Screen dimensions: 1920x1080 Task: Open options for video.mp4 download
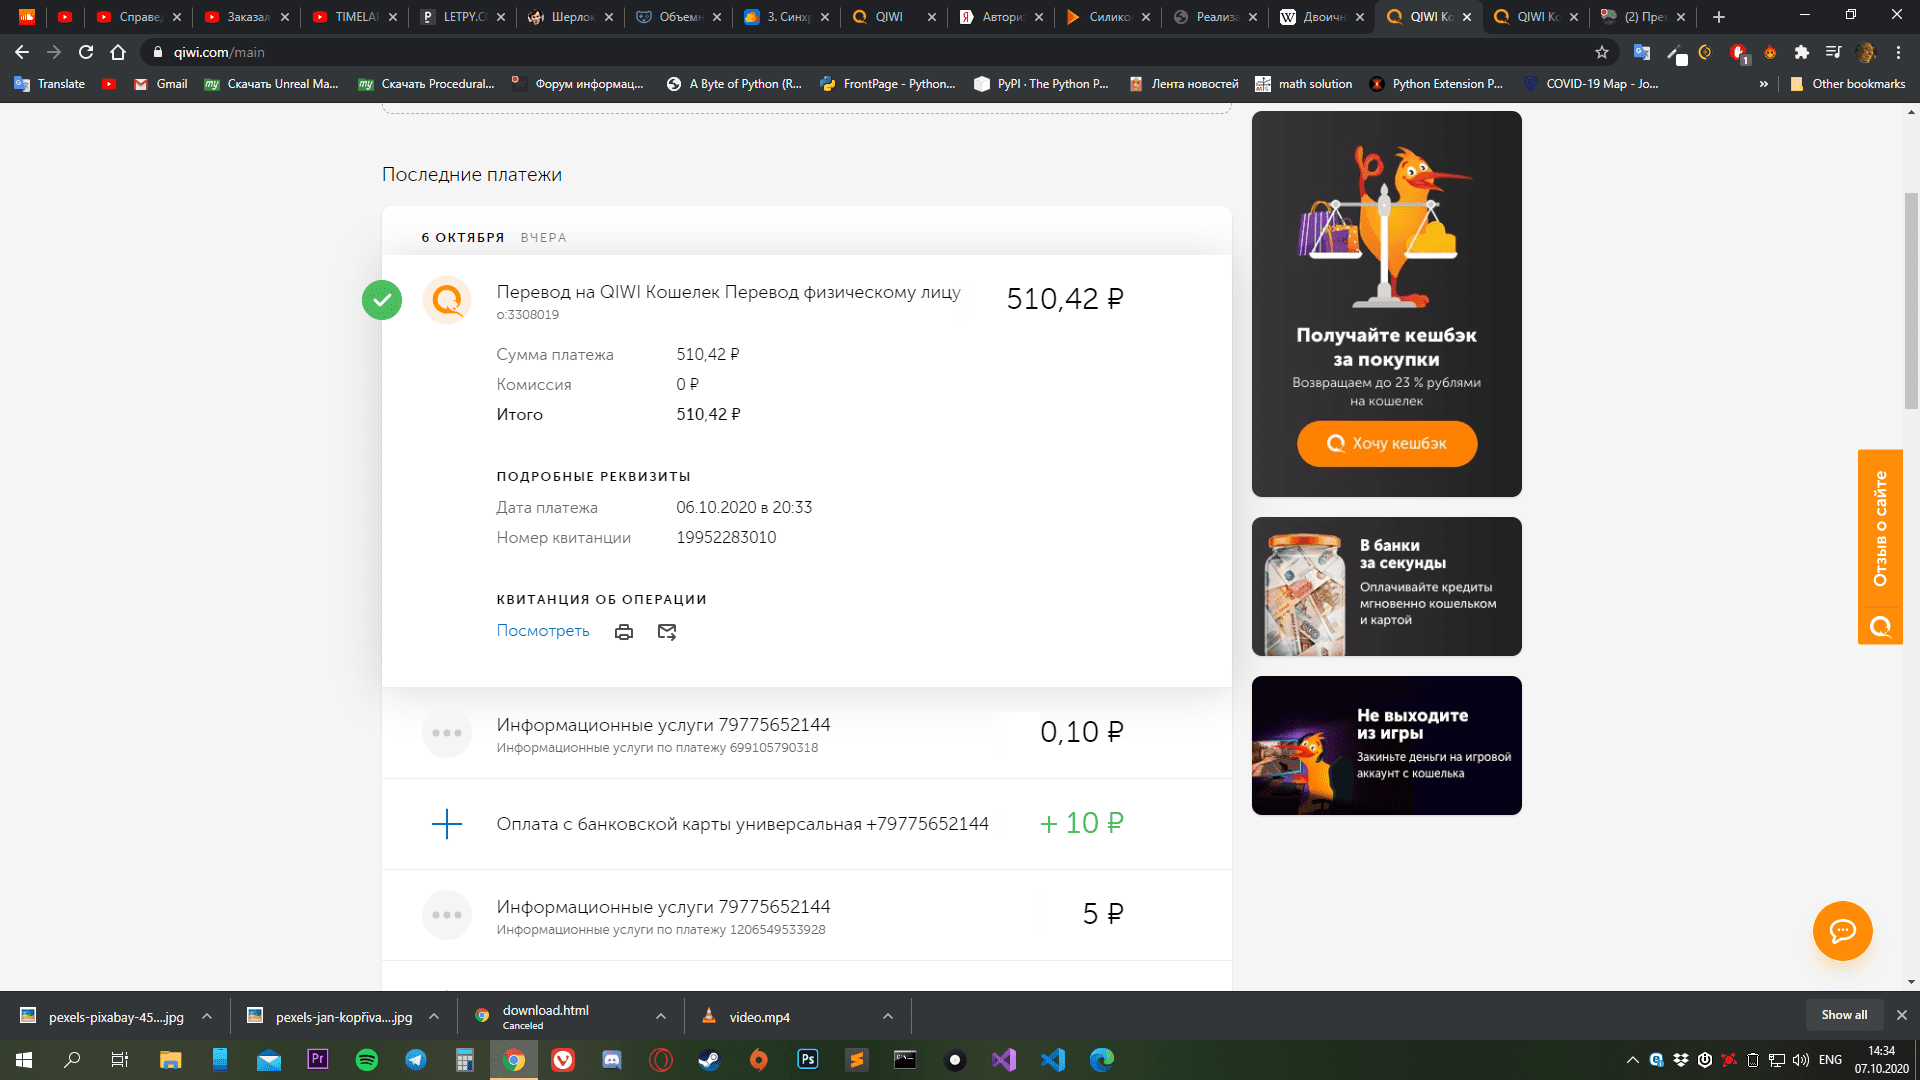888,1017
